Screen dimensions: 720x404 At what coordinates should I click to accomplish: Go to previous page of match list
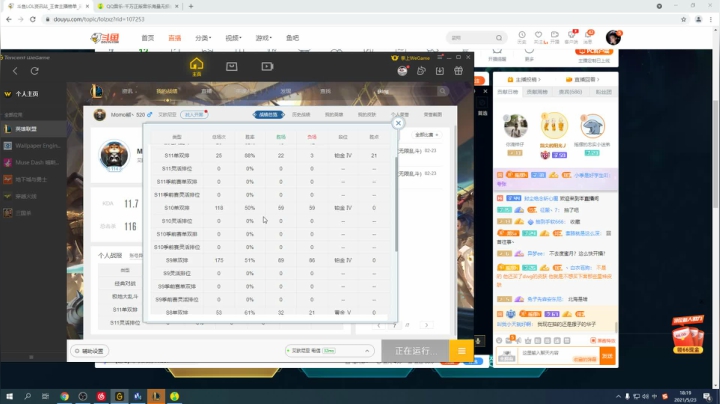click(x=379, y=325)
